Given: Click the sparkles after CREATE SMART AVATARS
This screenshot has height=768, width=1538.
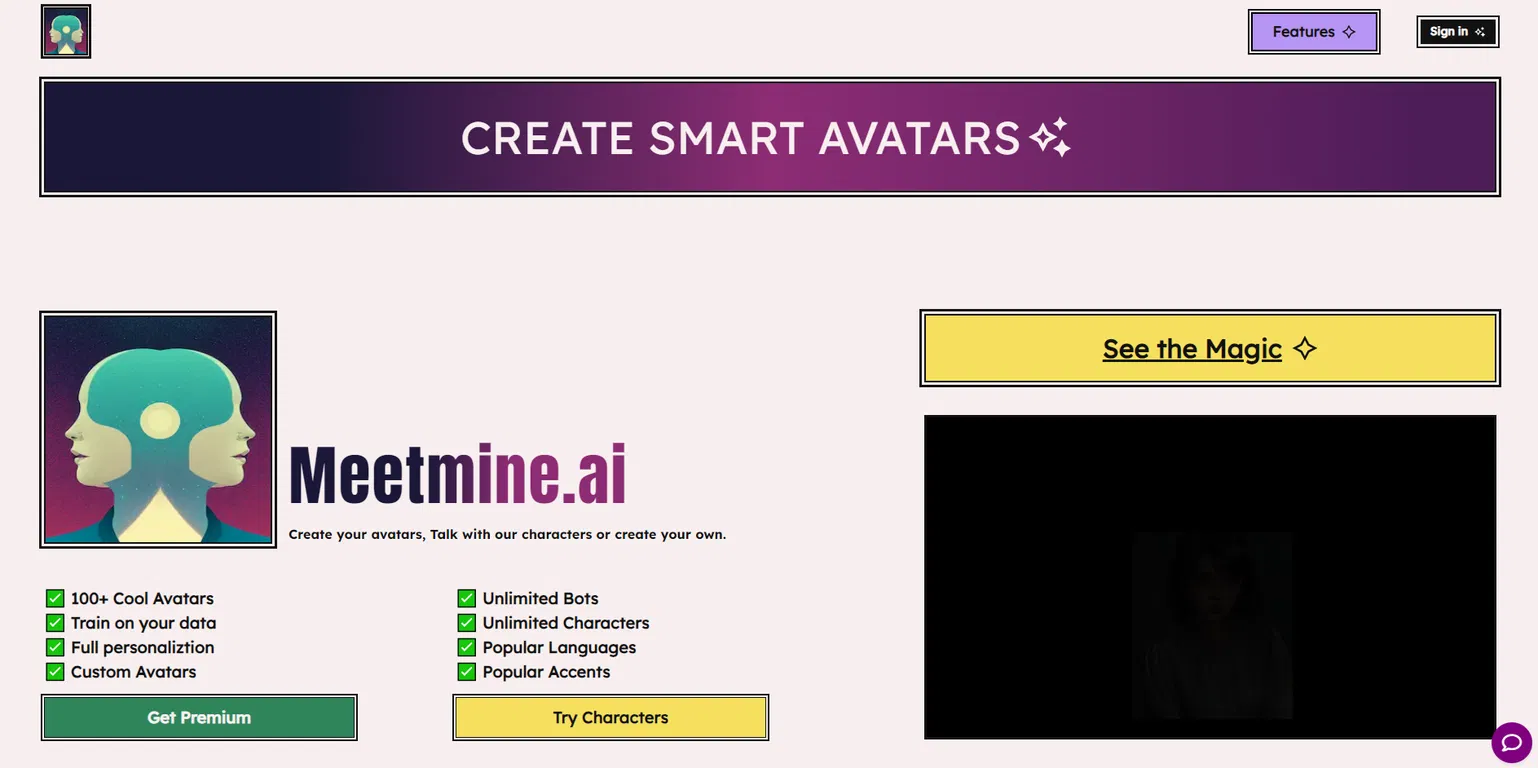Looking at the screenshot, I should (1050, 138).
